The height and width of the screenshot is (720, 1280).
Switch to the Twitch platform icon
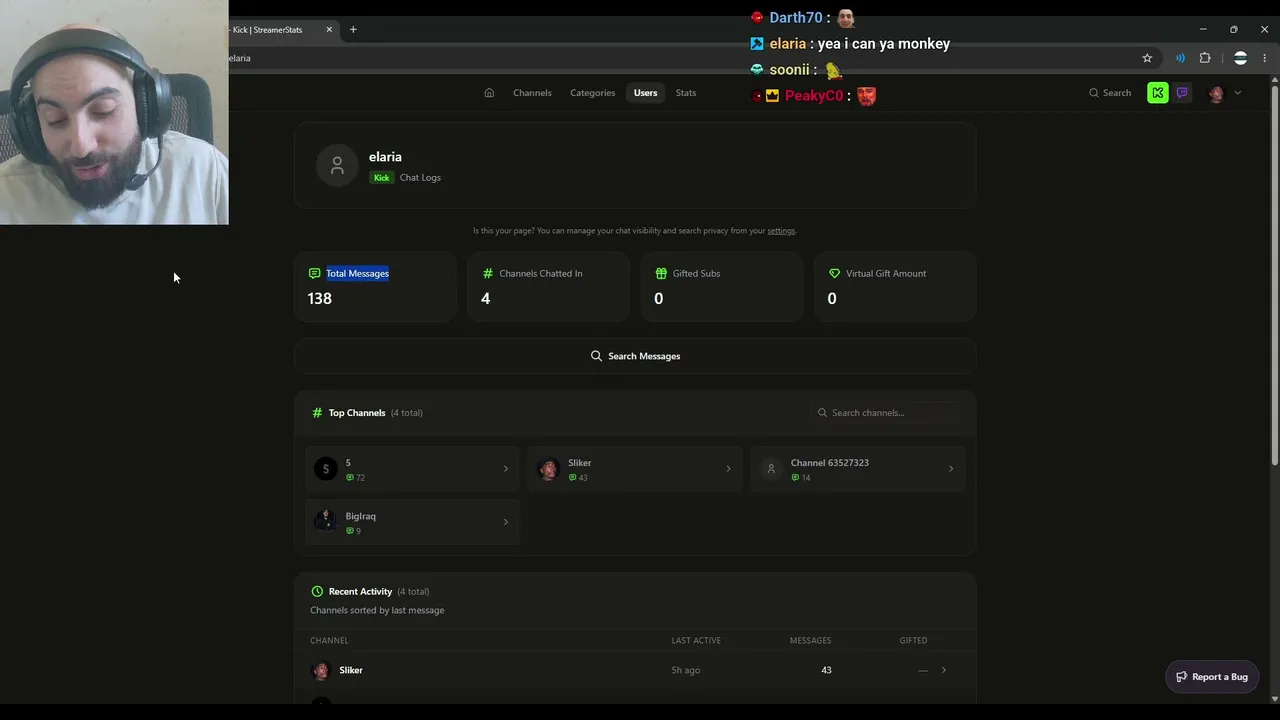click(1182, 93)
